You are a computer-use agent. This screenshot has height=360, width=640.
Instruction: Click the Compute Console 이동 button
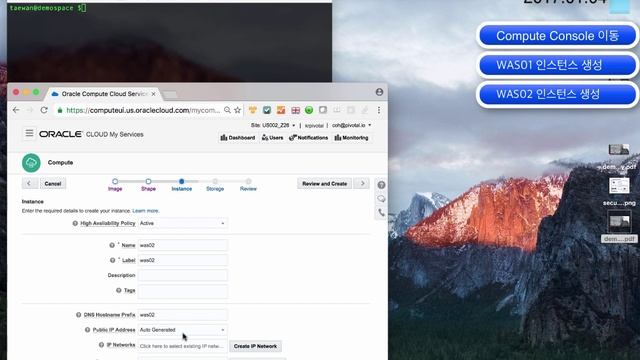[x=558, y=36]
